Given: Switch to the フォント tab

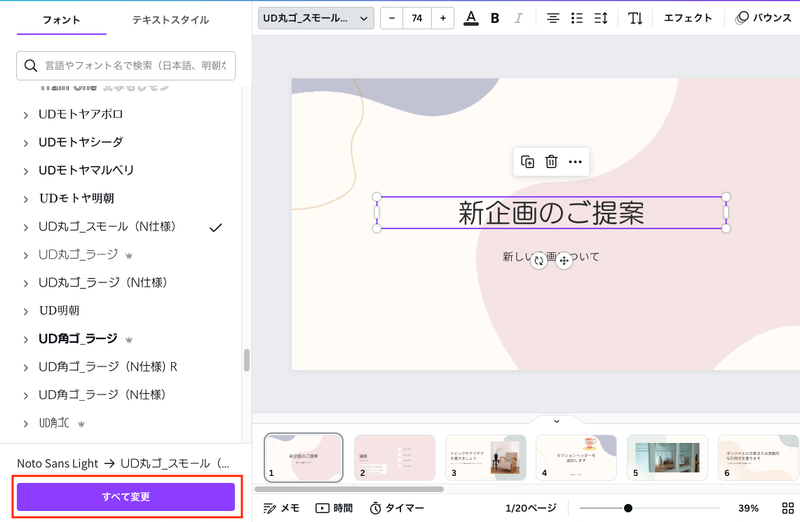Looking at the screenshot, I should (x=61, y=20).
